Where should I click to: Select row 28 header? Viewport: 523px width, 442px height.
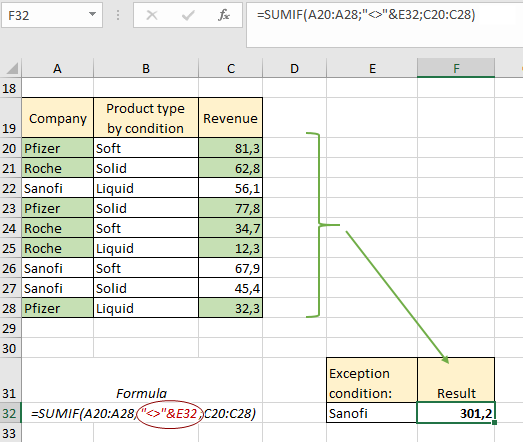click(10, 308)
